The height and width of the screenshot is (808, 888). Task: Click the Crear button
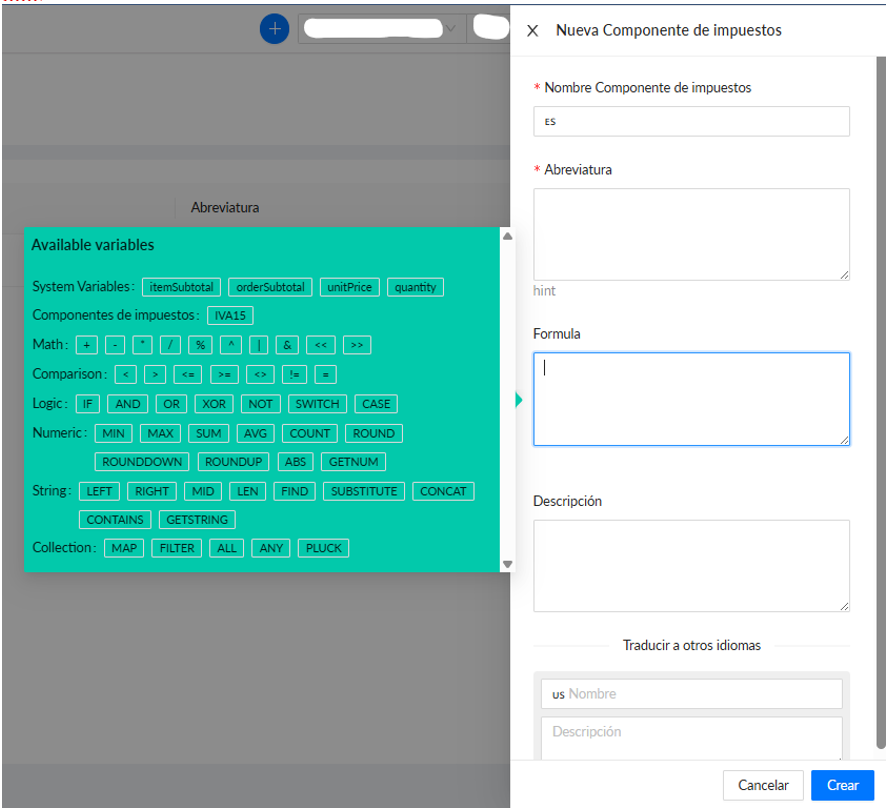point(843,785)
